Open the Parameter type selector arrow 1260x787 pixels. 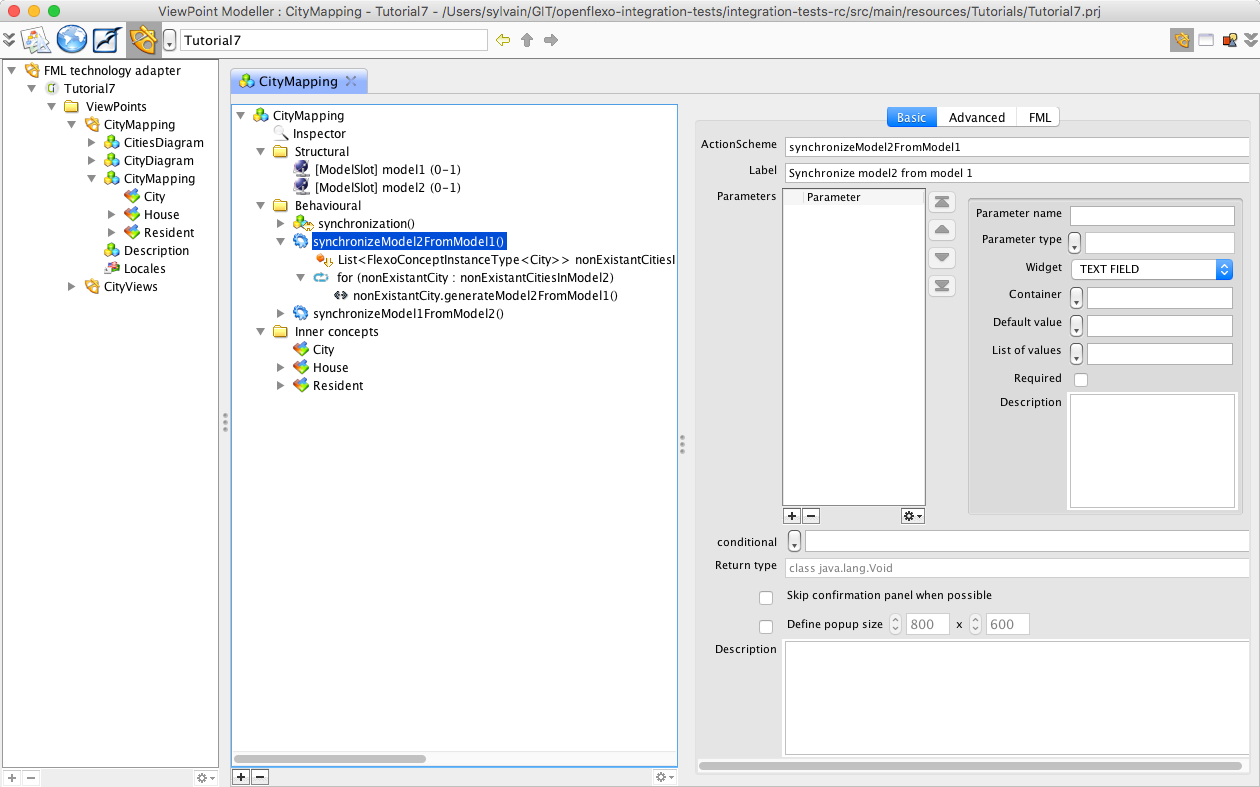[1075, 243]
